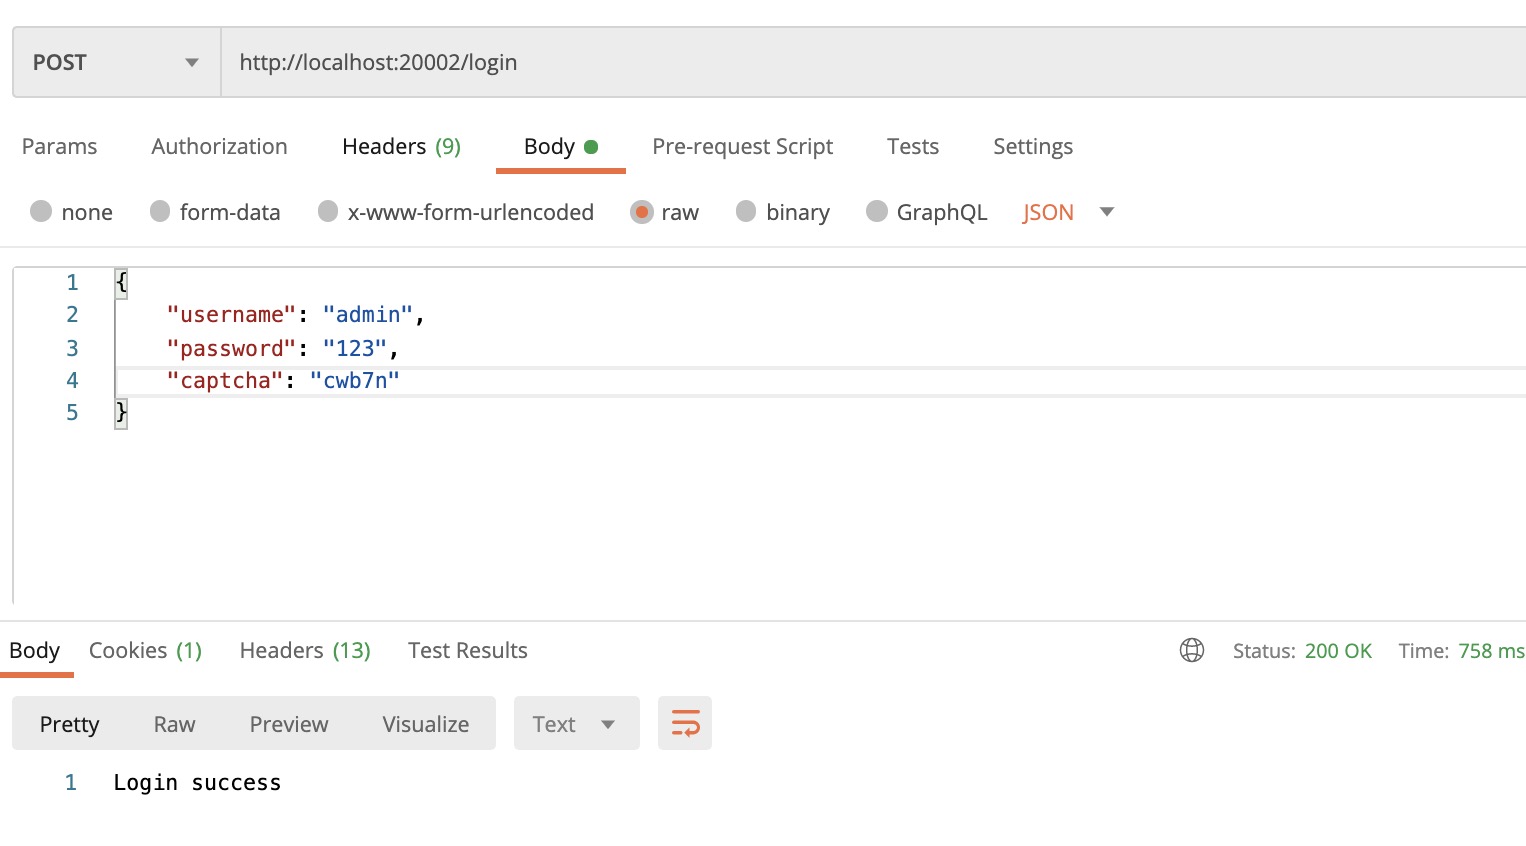
Task: Open the Tests tab
Action: [913, 147]
